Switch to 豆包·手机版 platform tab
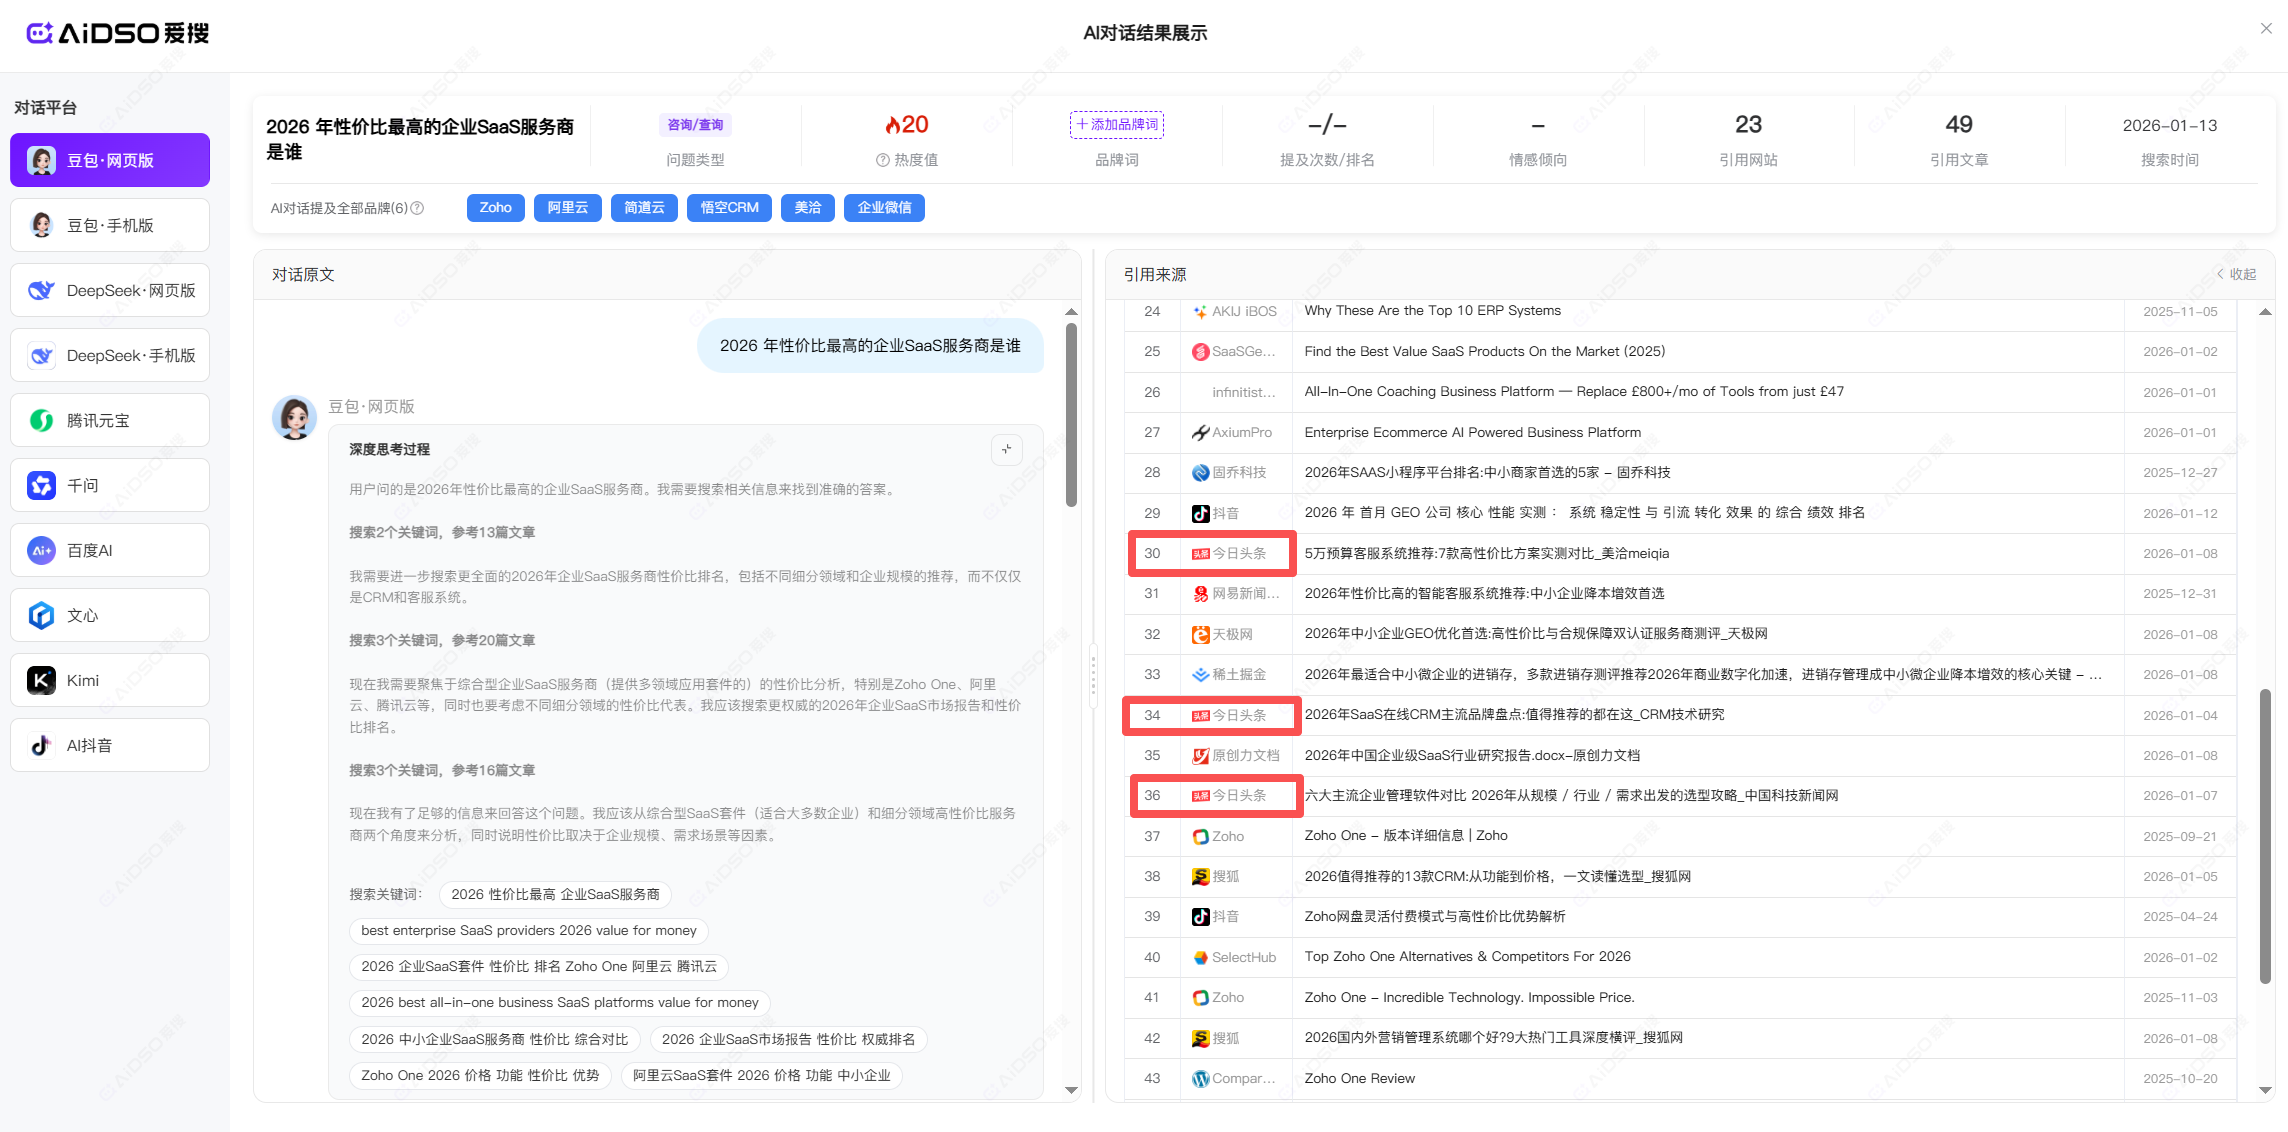Viewport: 2288px width, 1132px height. [110, 225]
